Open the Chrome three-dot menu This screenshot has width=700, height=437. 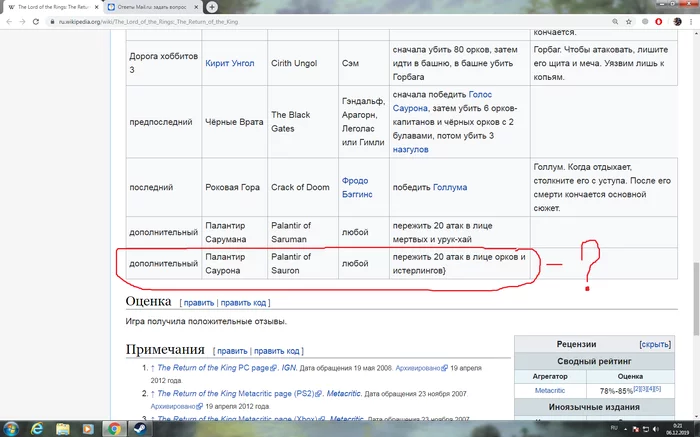[x=691, y=21]
